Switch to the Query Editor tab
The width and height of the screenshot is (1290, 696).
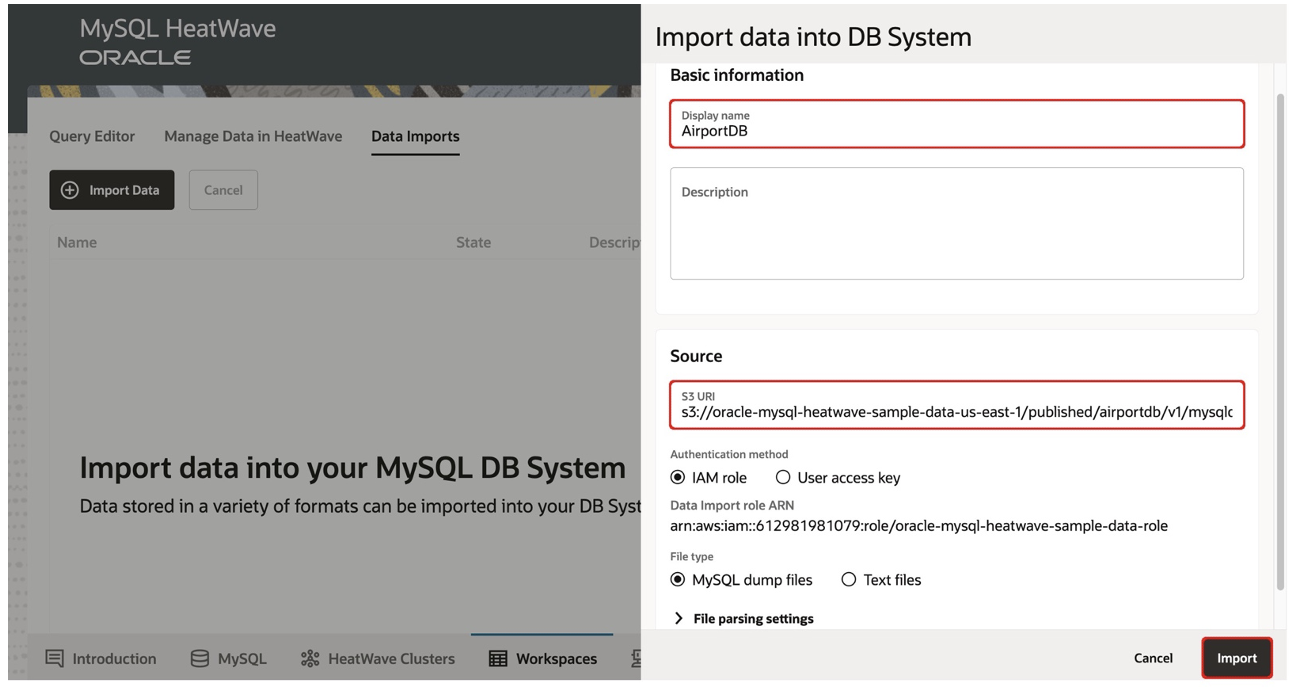(x=92, y=136)
